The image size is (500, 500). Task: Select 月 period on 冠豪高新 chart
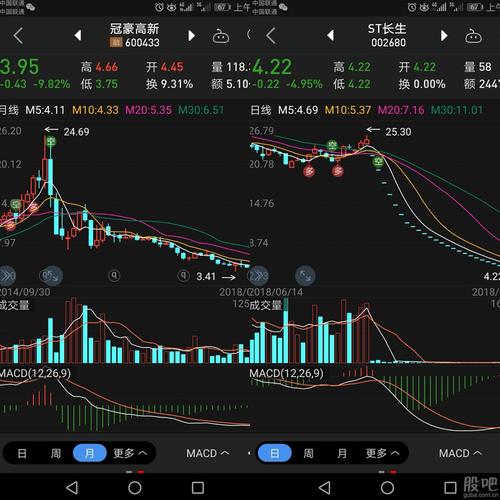pos(89,453)
